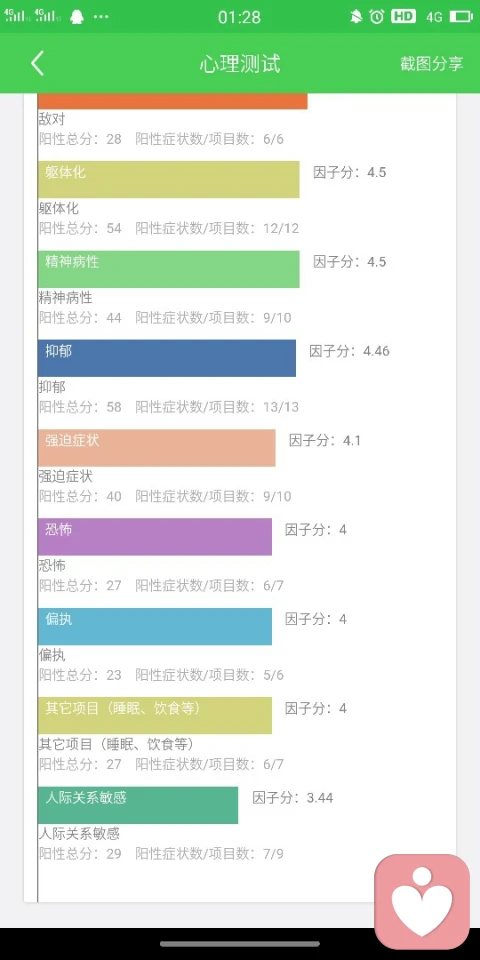Select the 偏执 cyan bar
480x960 pixels.
click(155, 626)
